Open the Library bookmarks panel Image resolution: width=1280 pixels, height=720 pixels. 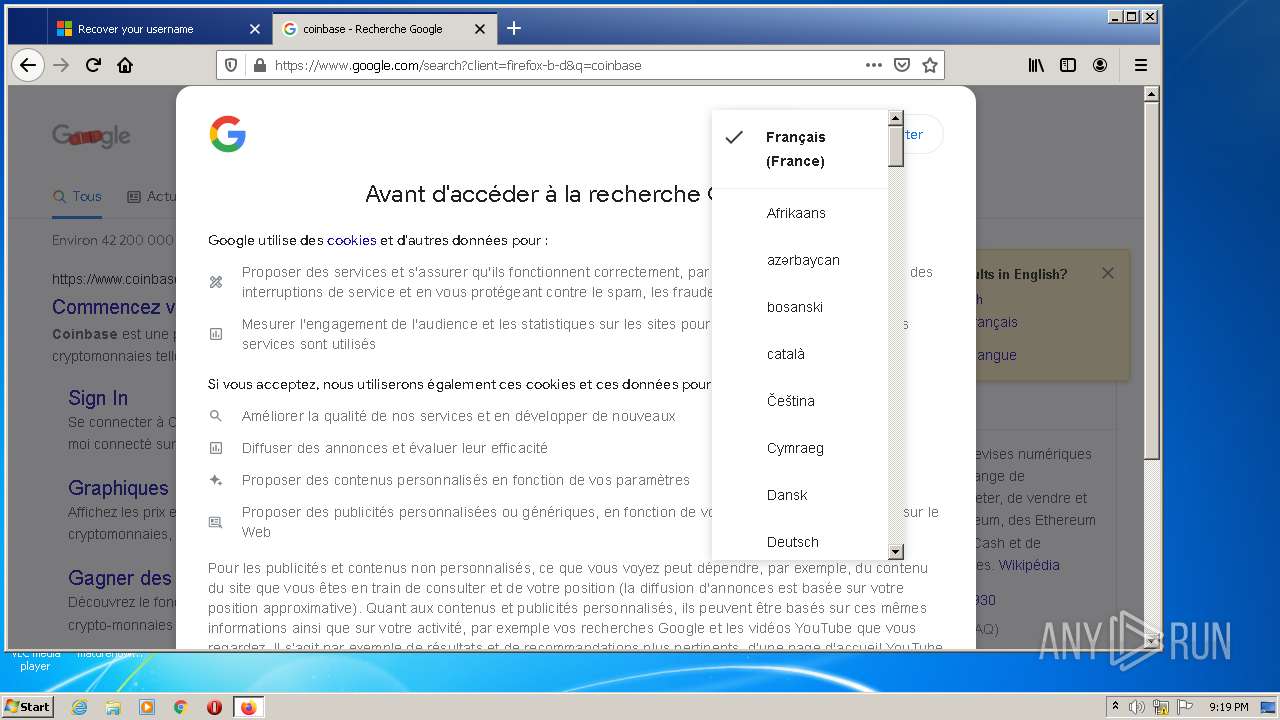pos(1037,65)
